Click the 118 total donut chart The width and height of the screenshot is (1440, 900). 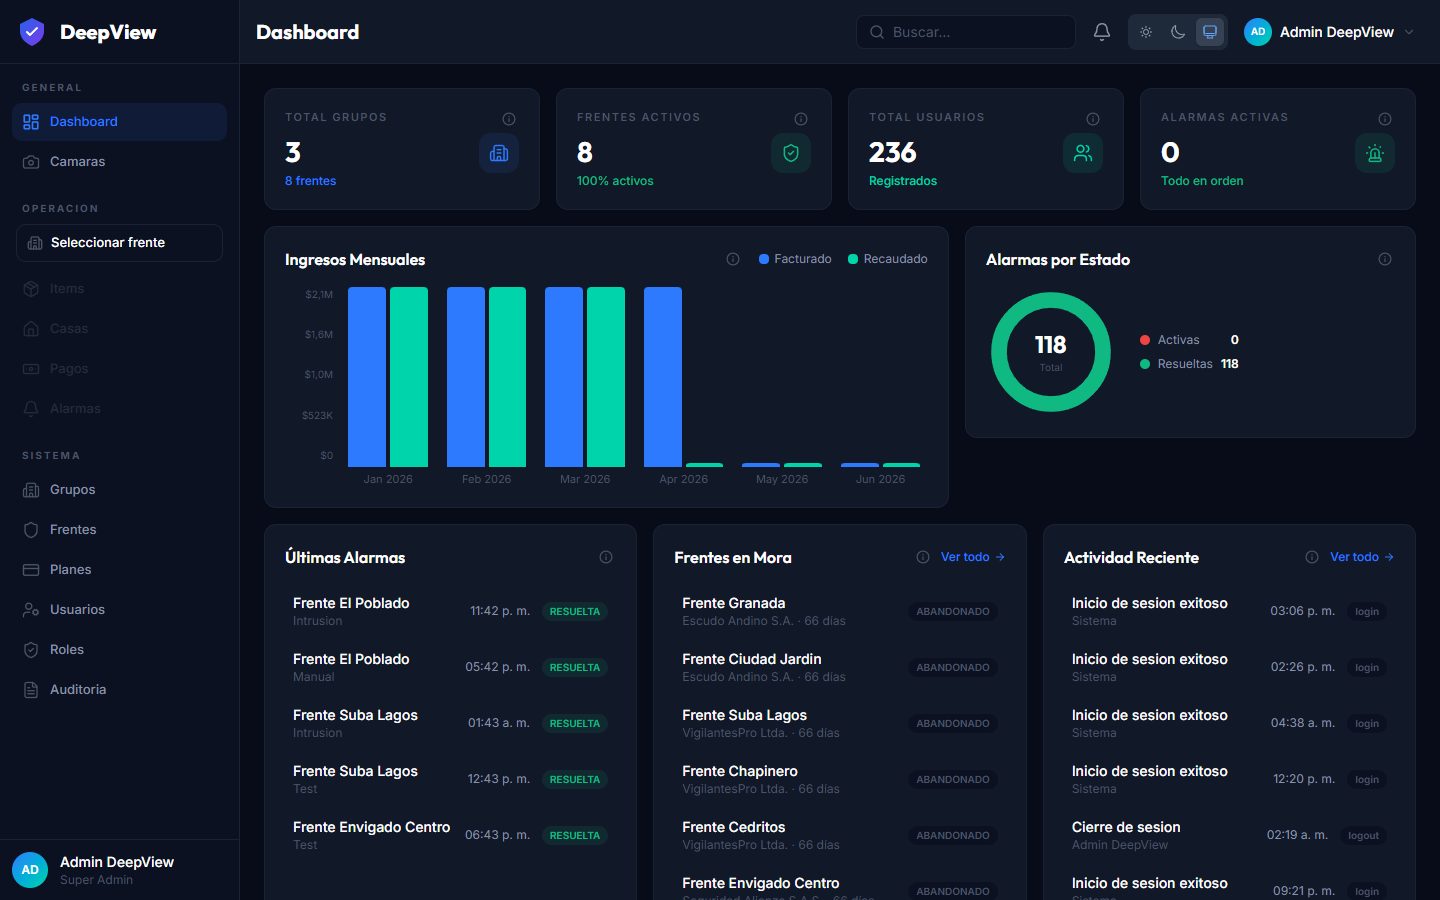point(1050,352)
